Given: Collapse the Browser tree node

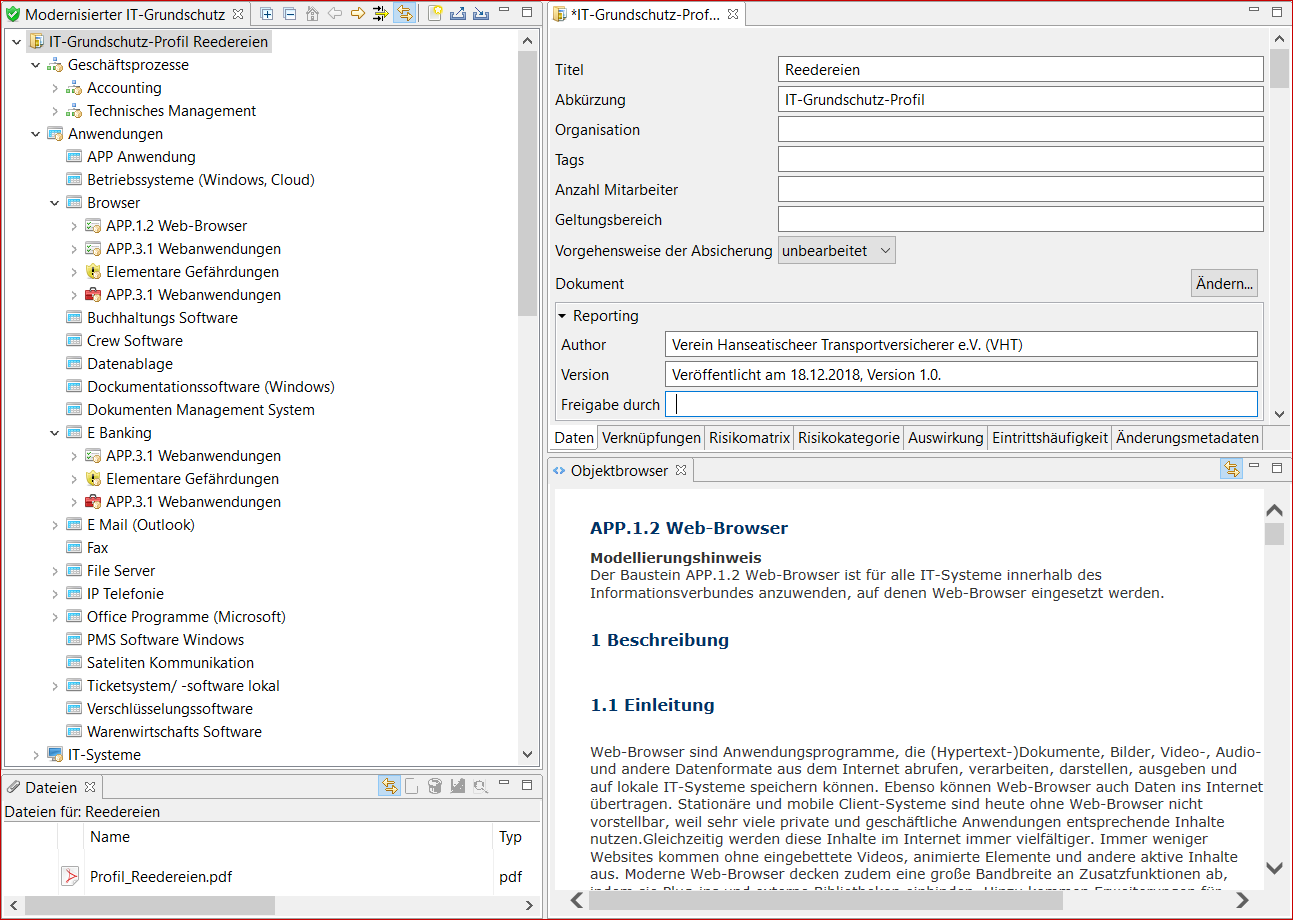Looking at the screenshot, I should 55,203.
